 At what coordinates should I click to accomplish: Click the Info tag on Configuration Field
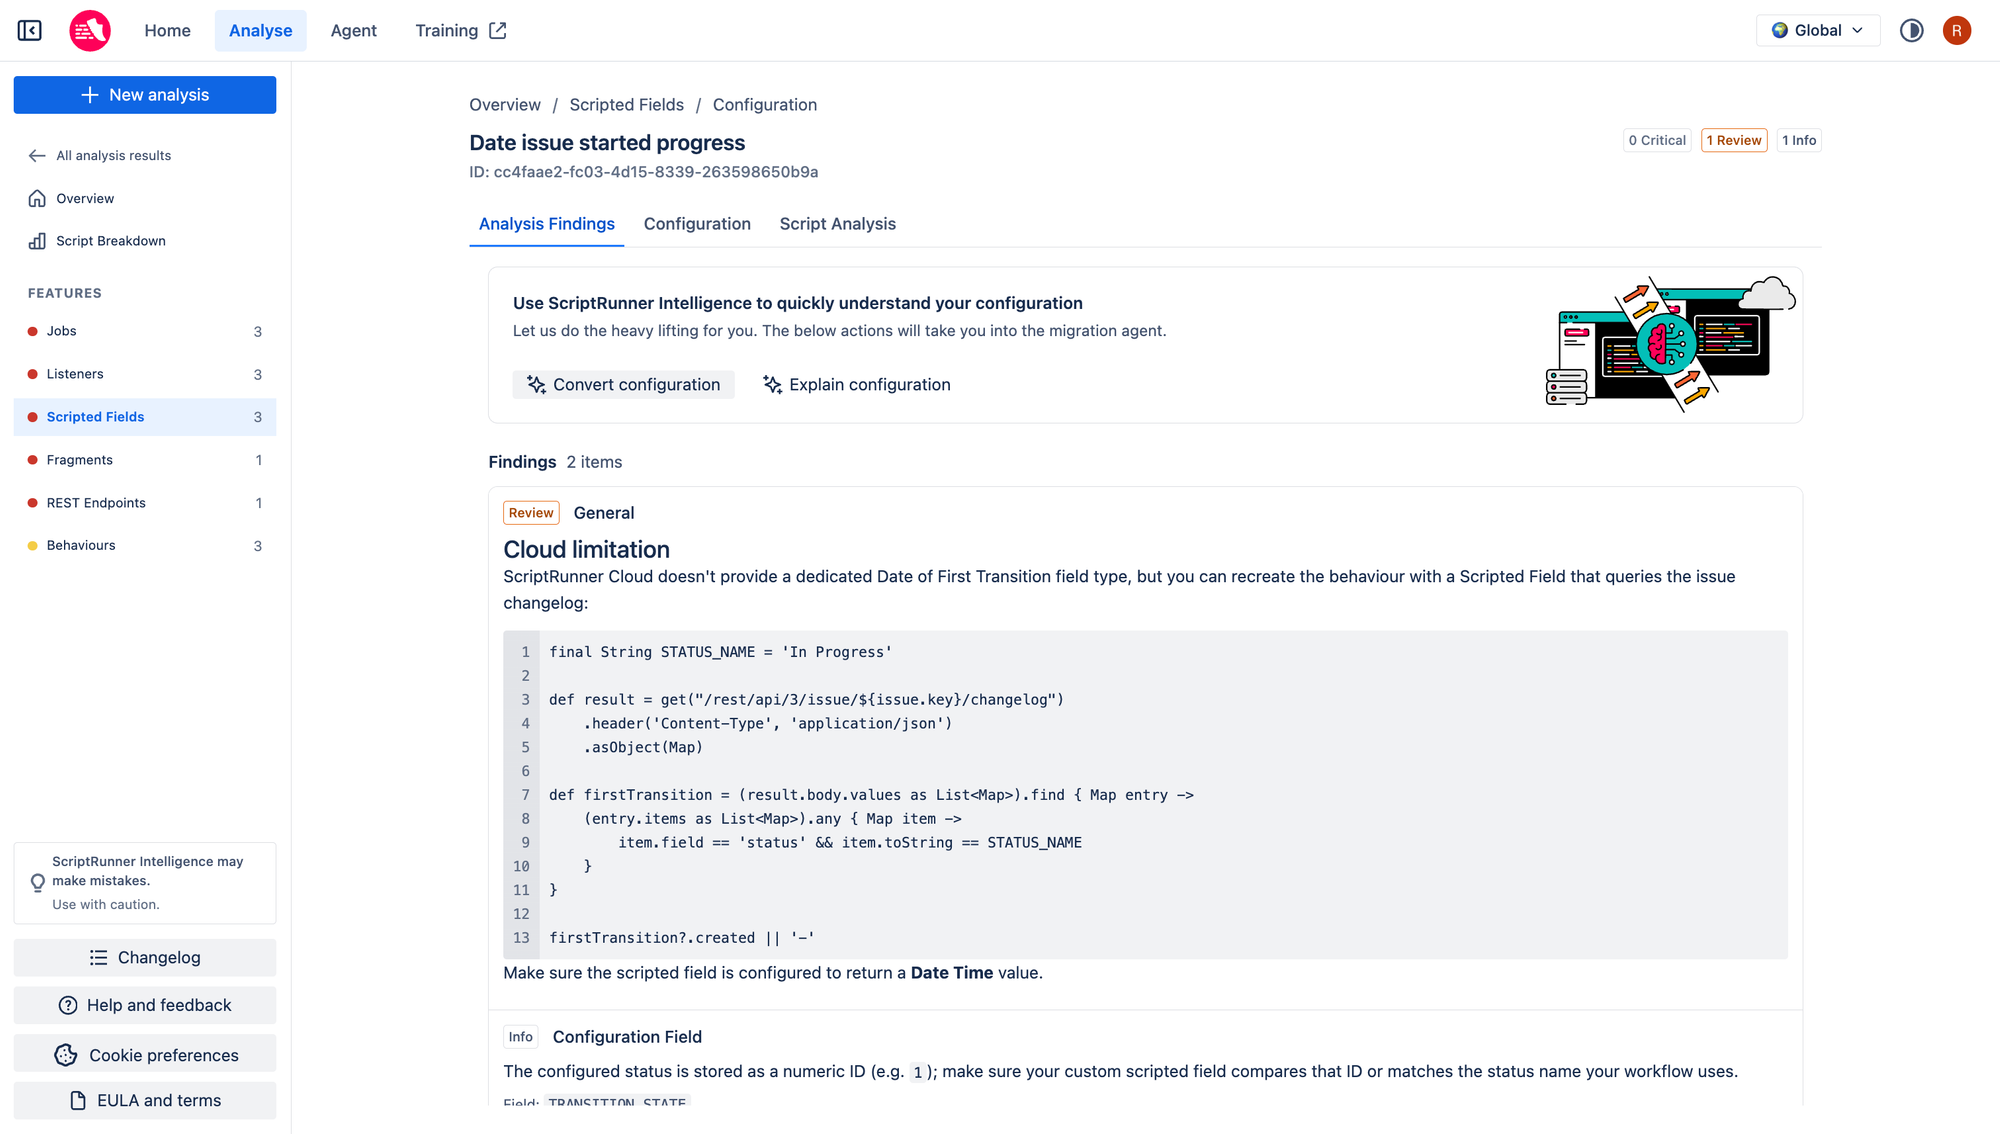coord(521,1038)
